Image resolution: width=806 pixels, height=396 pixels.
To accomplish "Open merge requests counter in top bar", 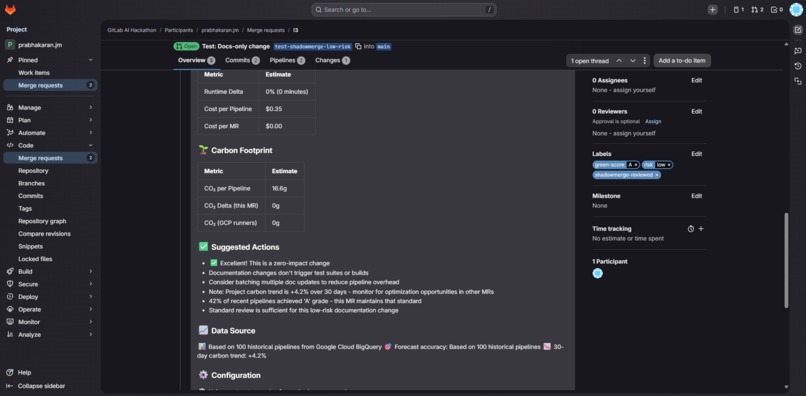I will coord(757,10).
